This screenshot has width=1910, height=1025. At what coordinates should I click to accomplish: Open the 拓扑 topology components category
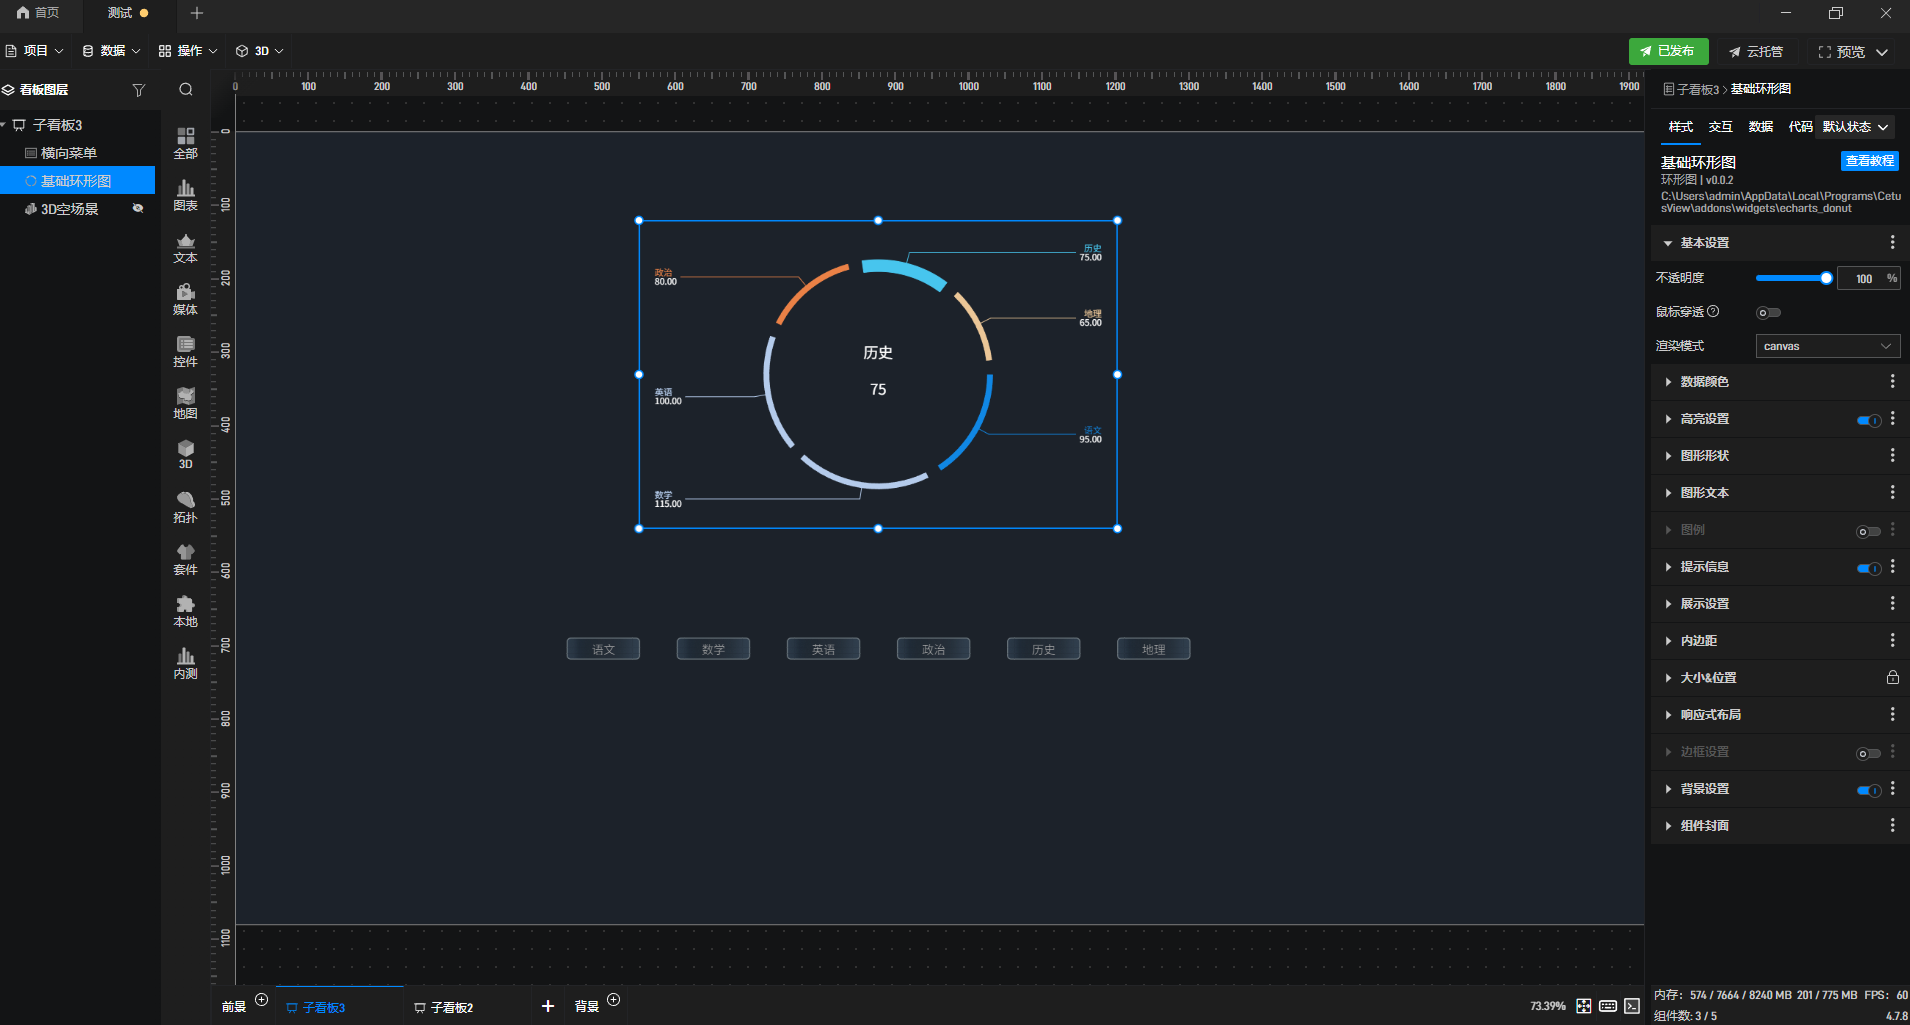186,508
